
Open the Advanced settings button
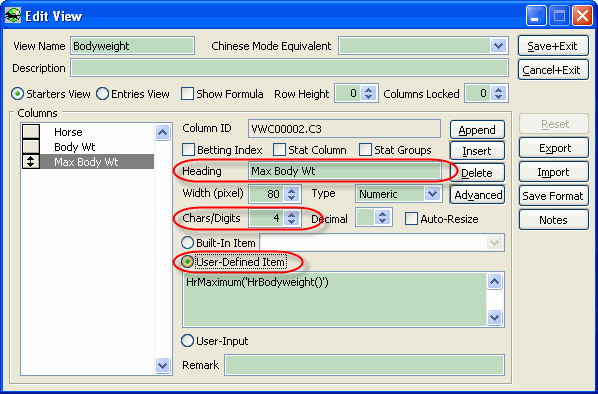(477, 195)
